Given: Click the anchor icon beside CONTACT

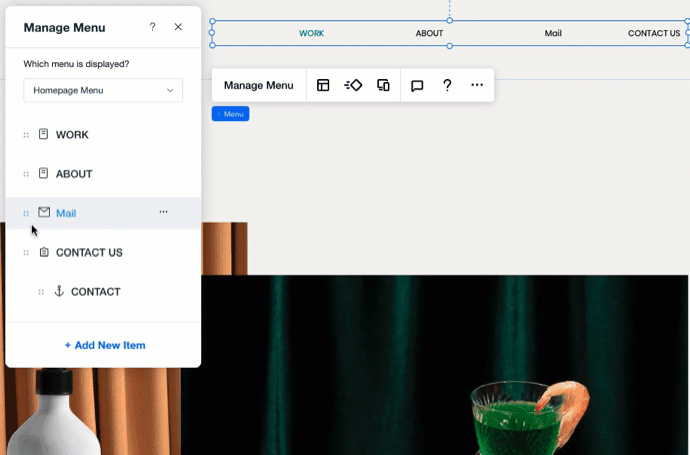Looking at the screenshot, I should click(x=58, y=291).
